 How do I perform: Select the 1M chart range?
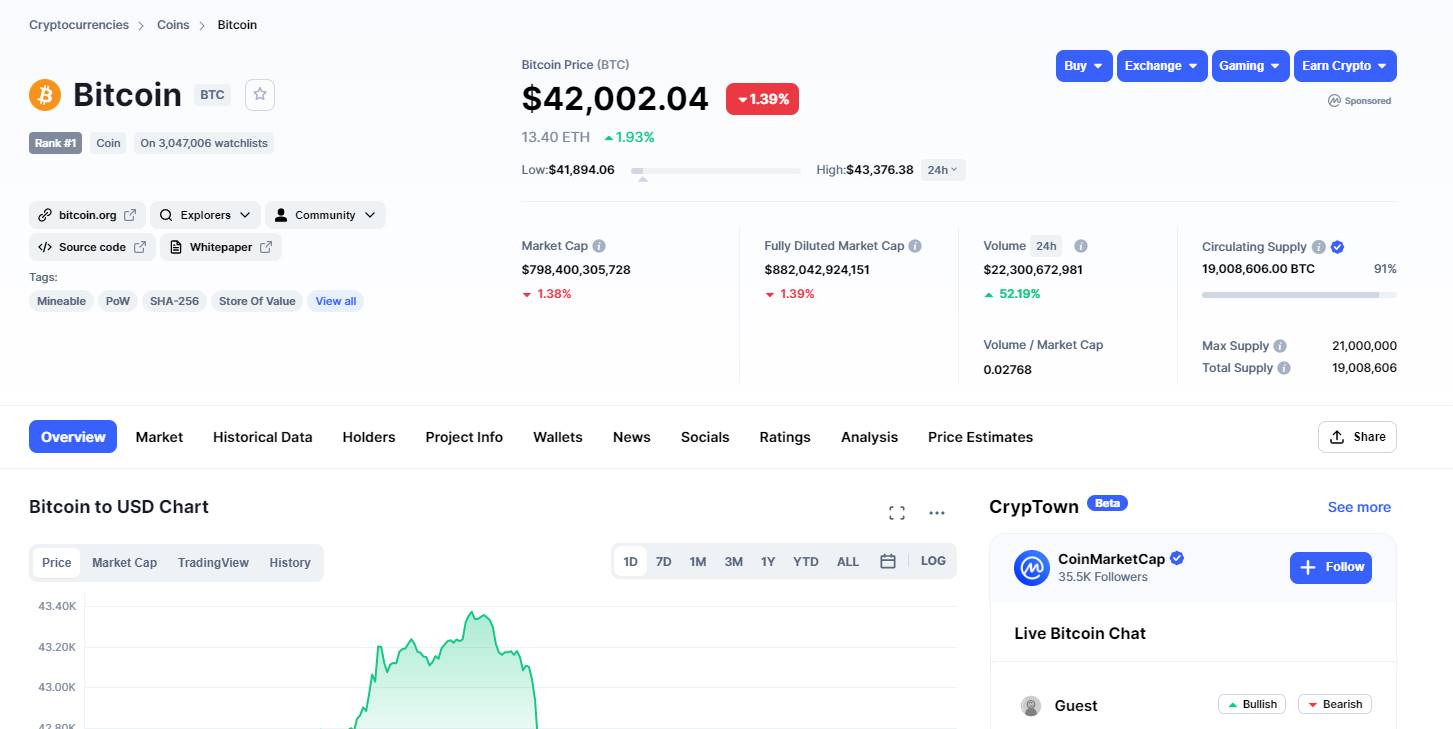[x=698, y=562]
